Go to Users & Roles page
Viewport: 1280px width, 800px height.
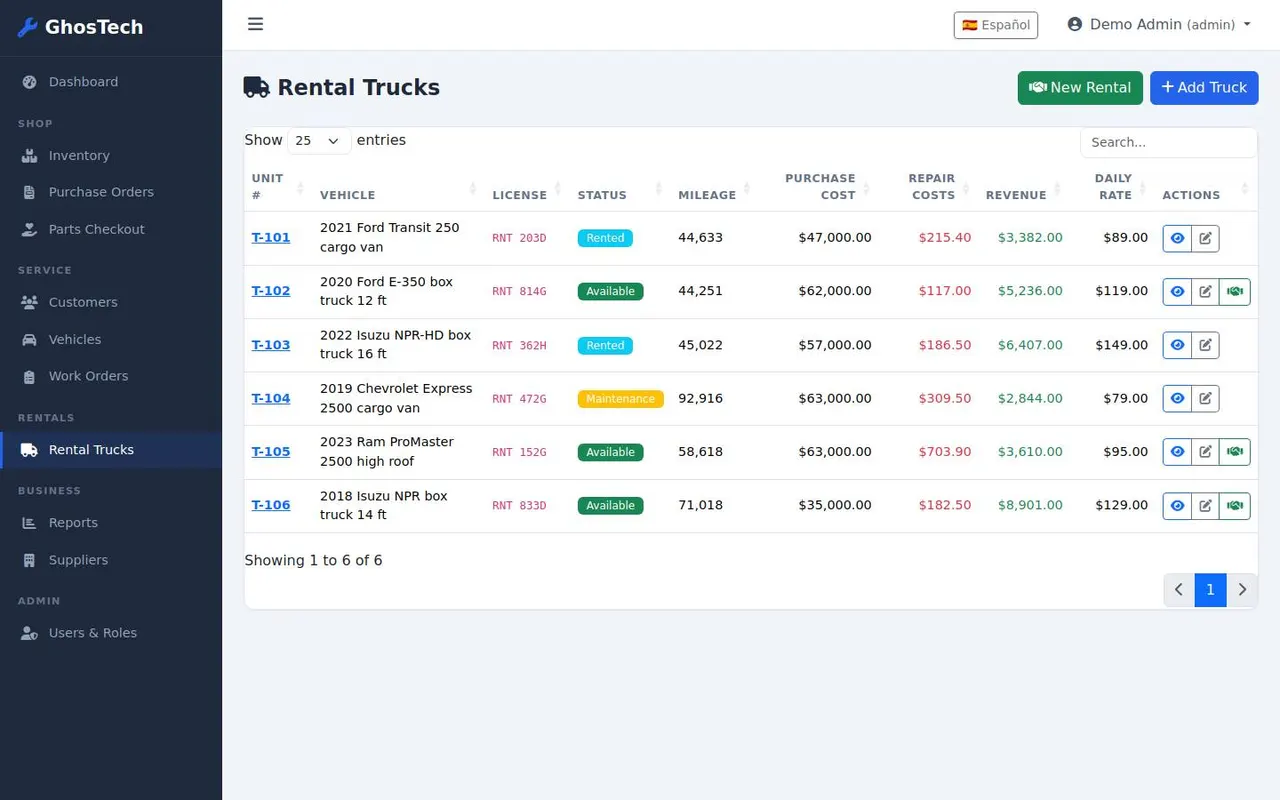pyautogui.click(x=111, y=633)
